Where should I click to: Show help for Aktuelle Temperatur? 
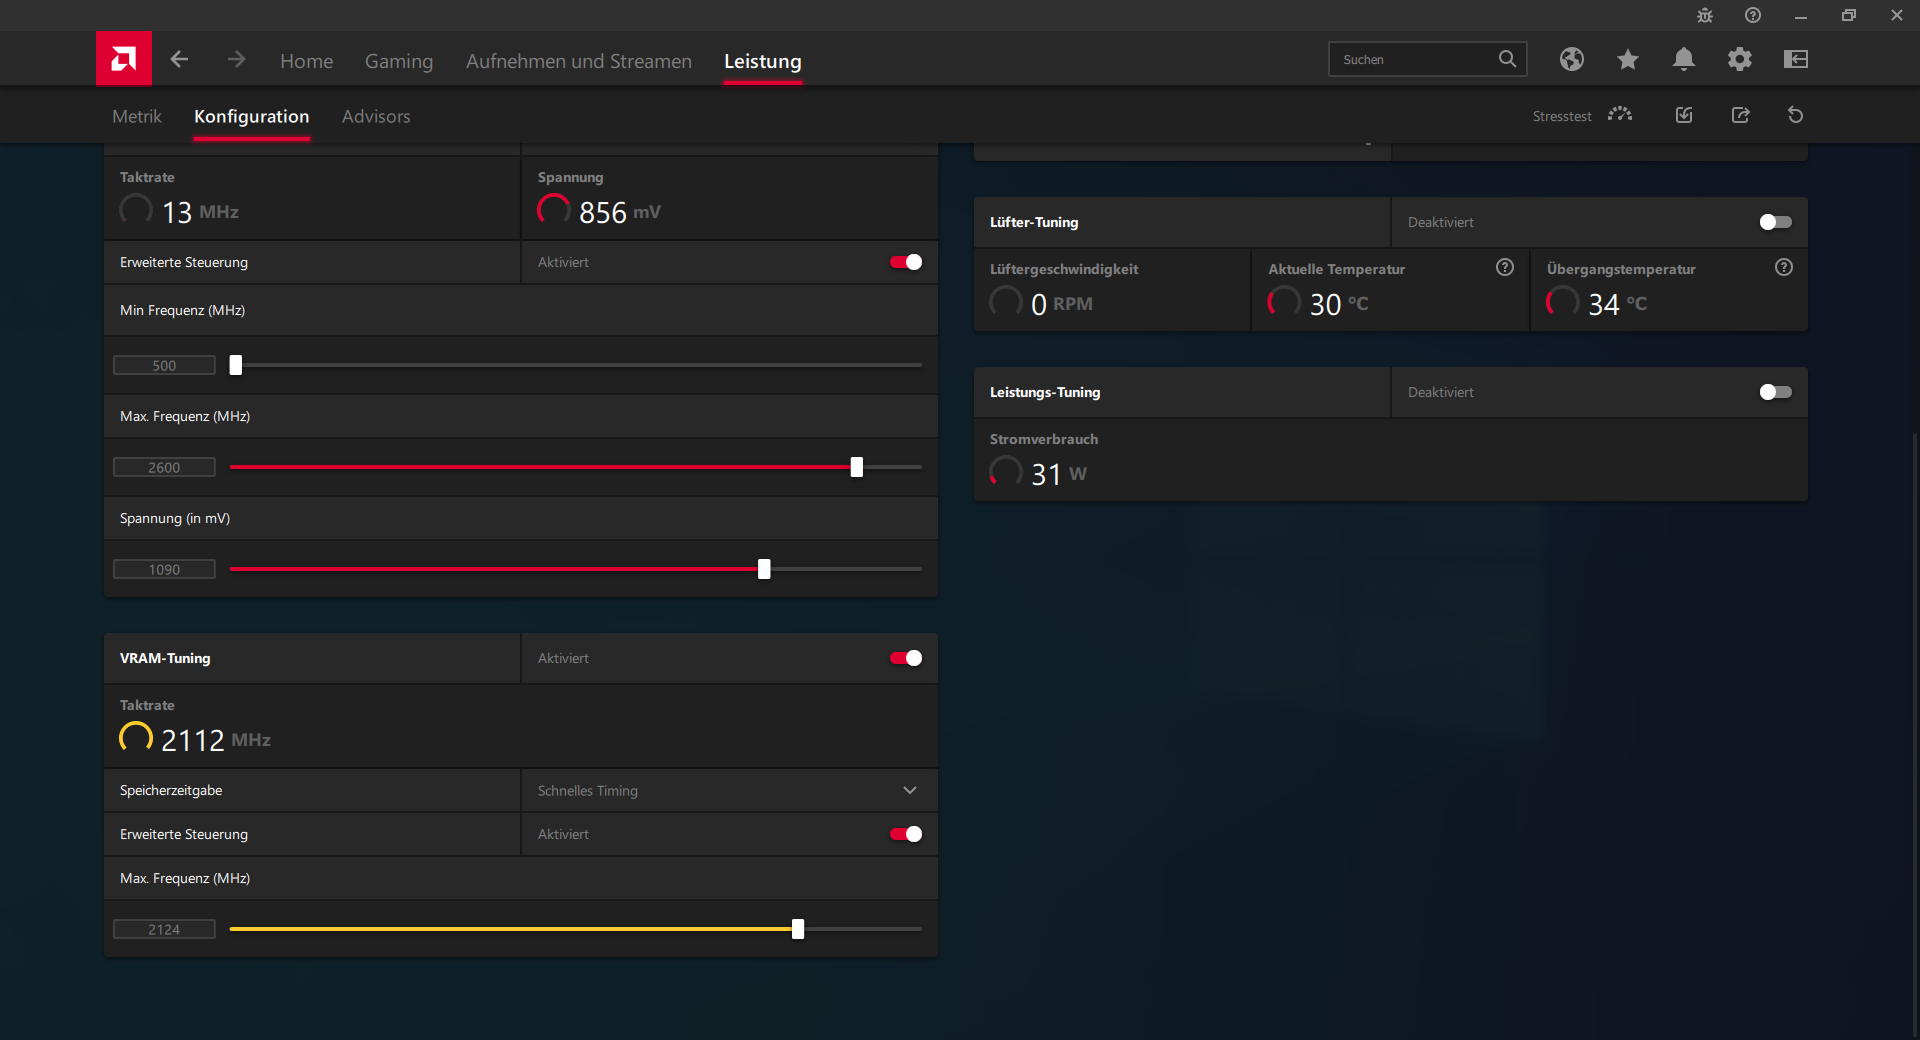1505,267
